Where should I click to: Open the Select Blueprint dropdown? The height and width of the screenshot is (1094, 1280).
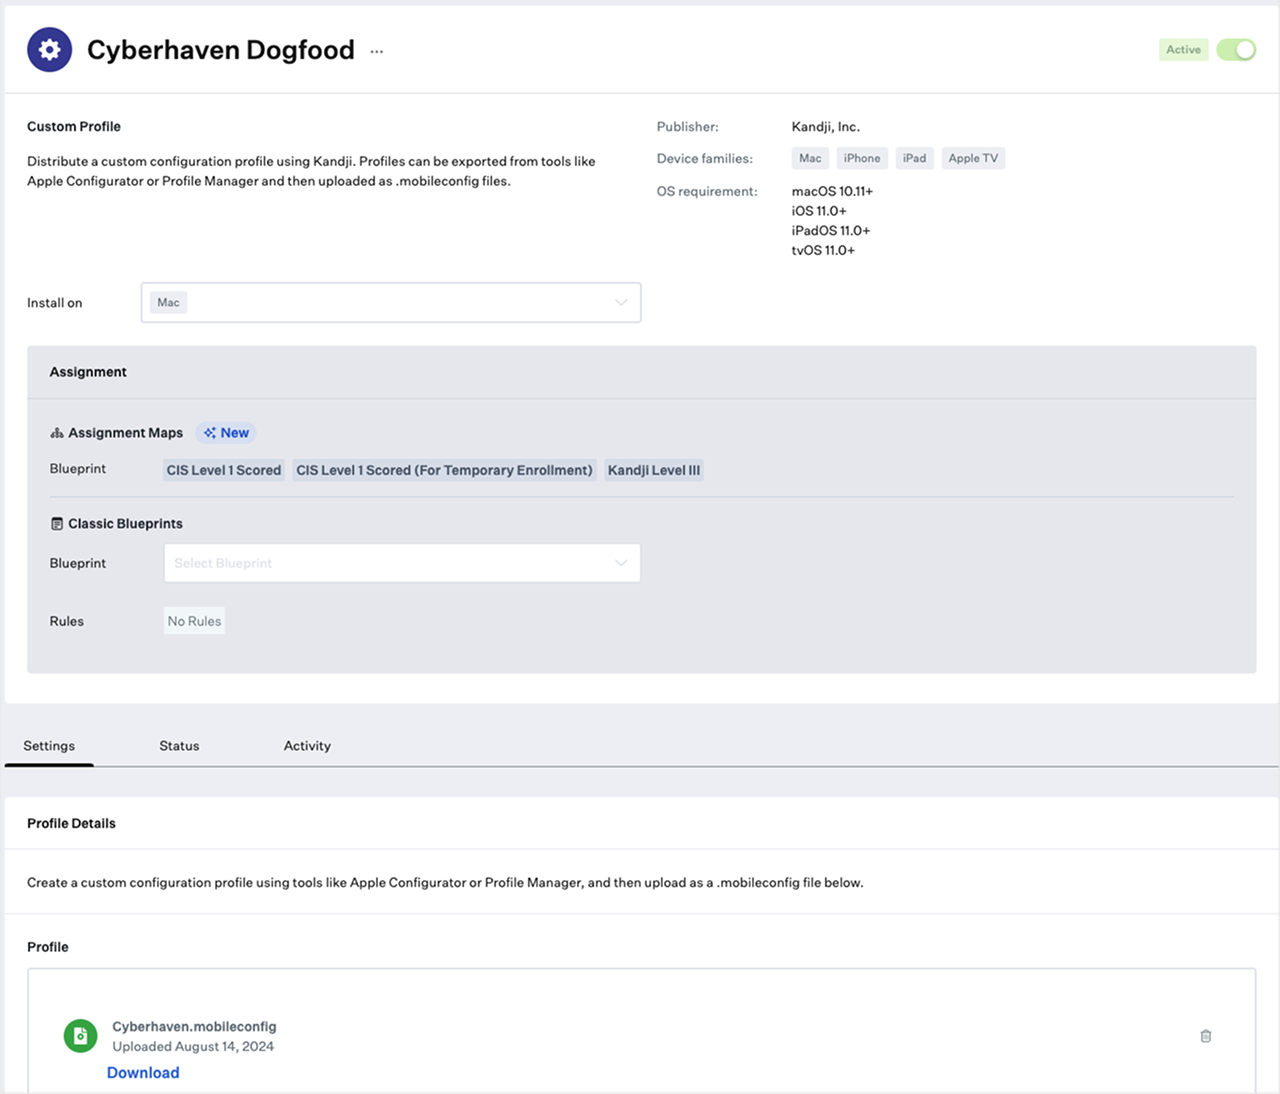pyautogui.click(x=401, y=563)
